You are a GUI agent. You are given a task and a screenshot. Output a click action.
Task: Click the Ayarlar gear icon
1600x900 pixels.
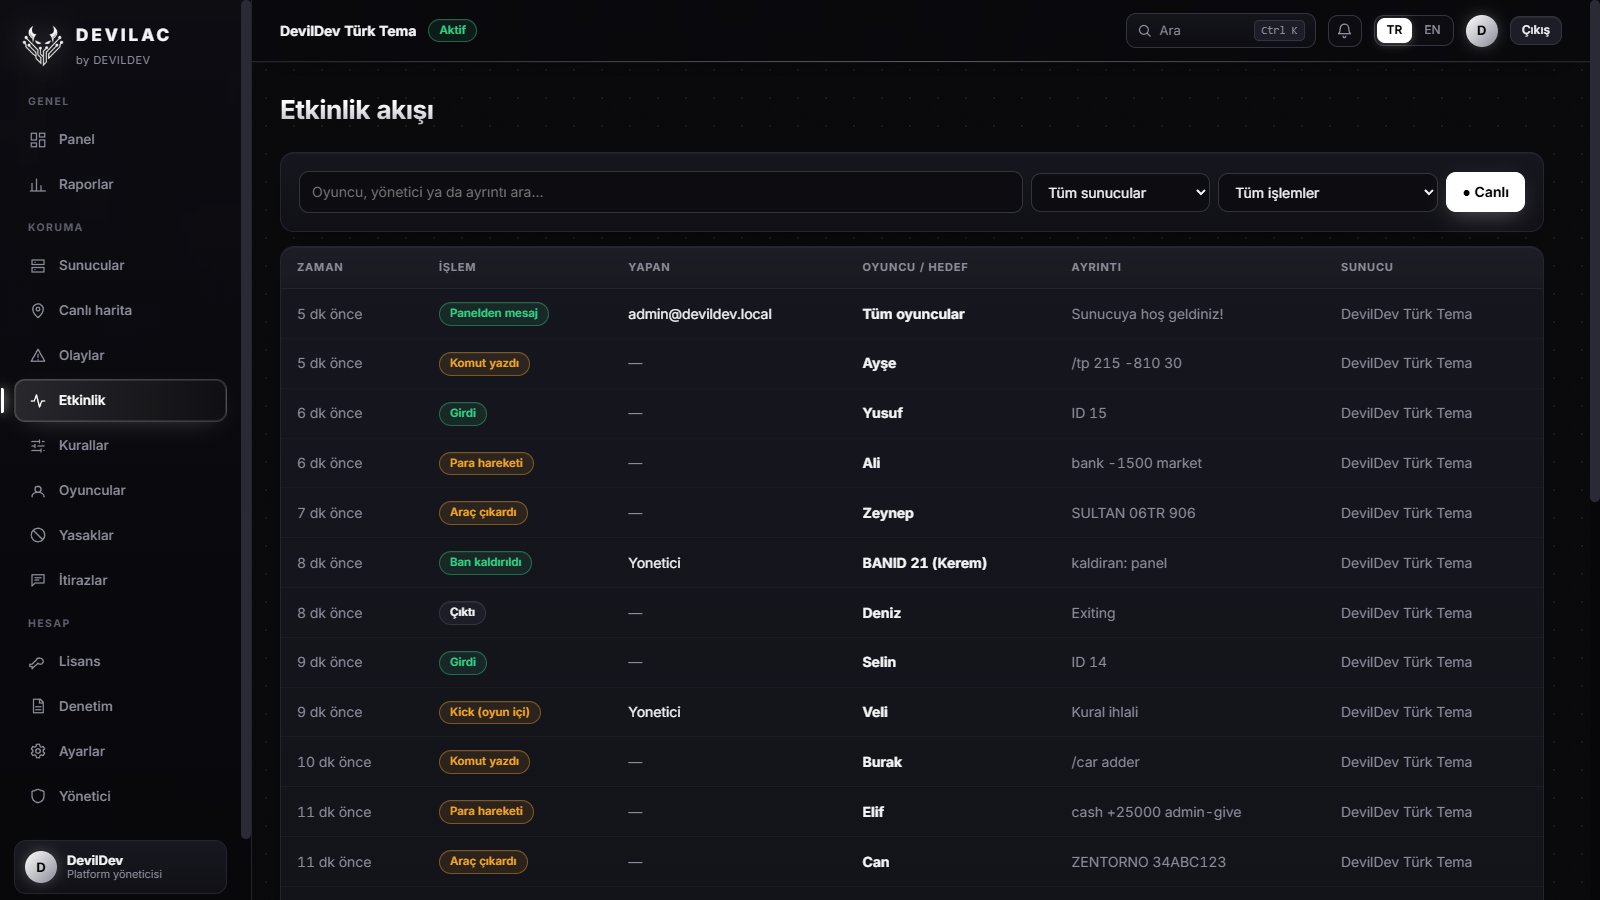(38, 752)
